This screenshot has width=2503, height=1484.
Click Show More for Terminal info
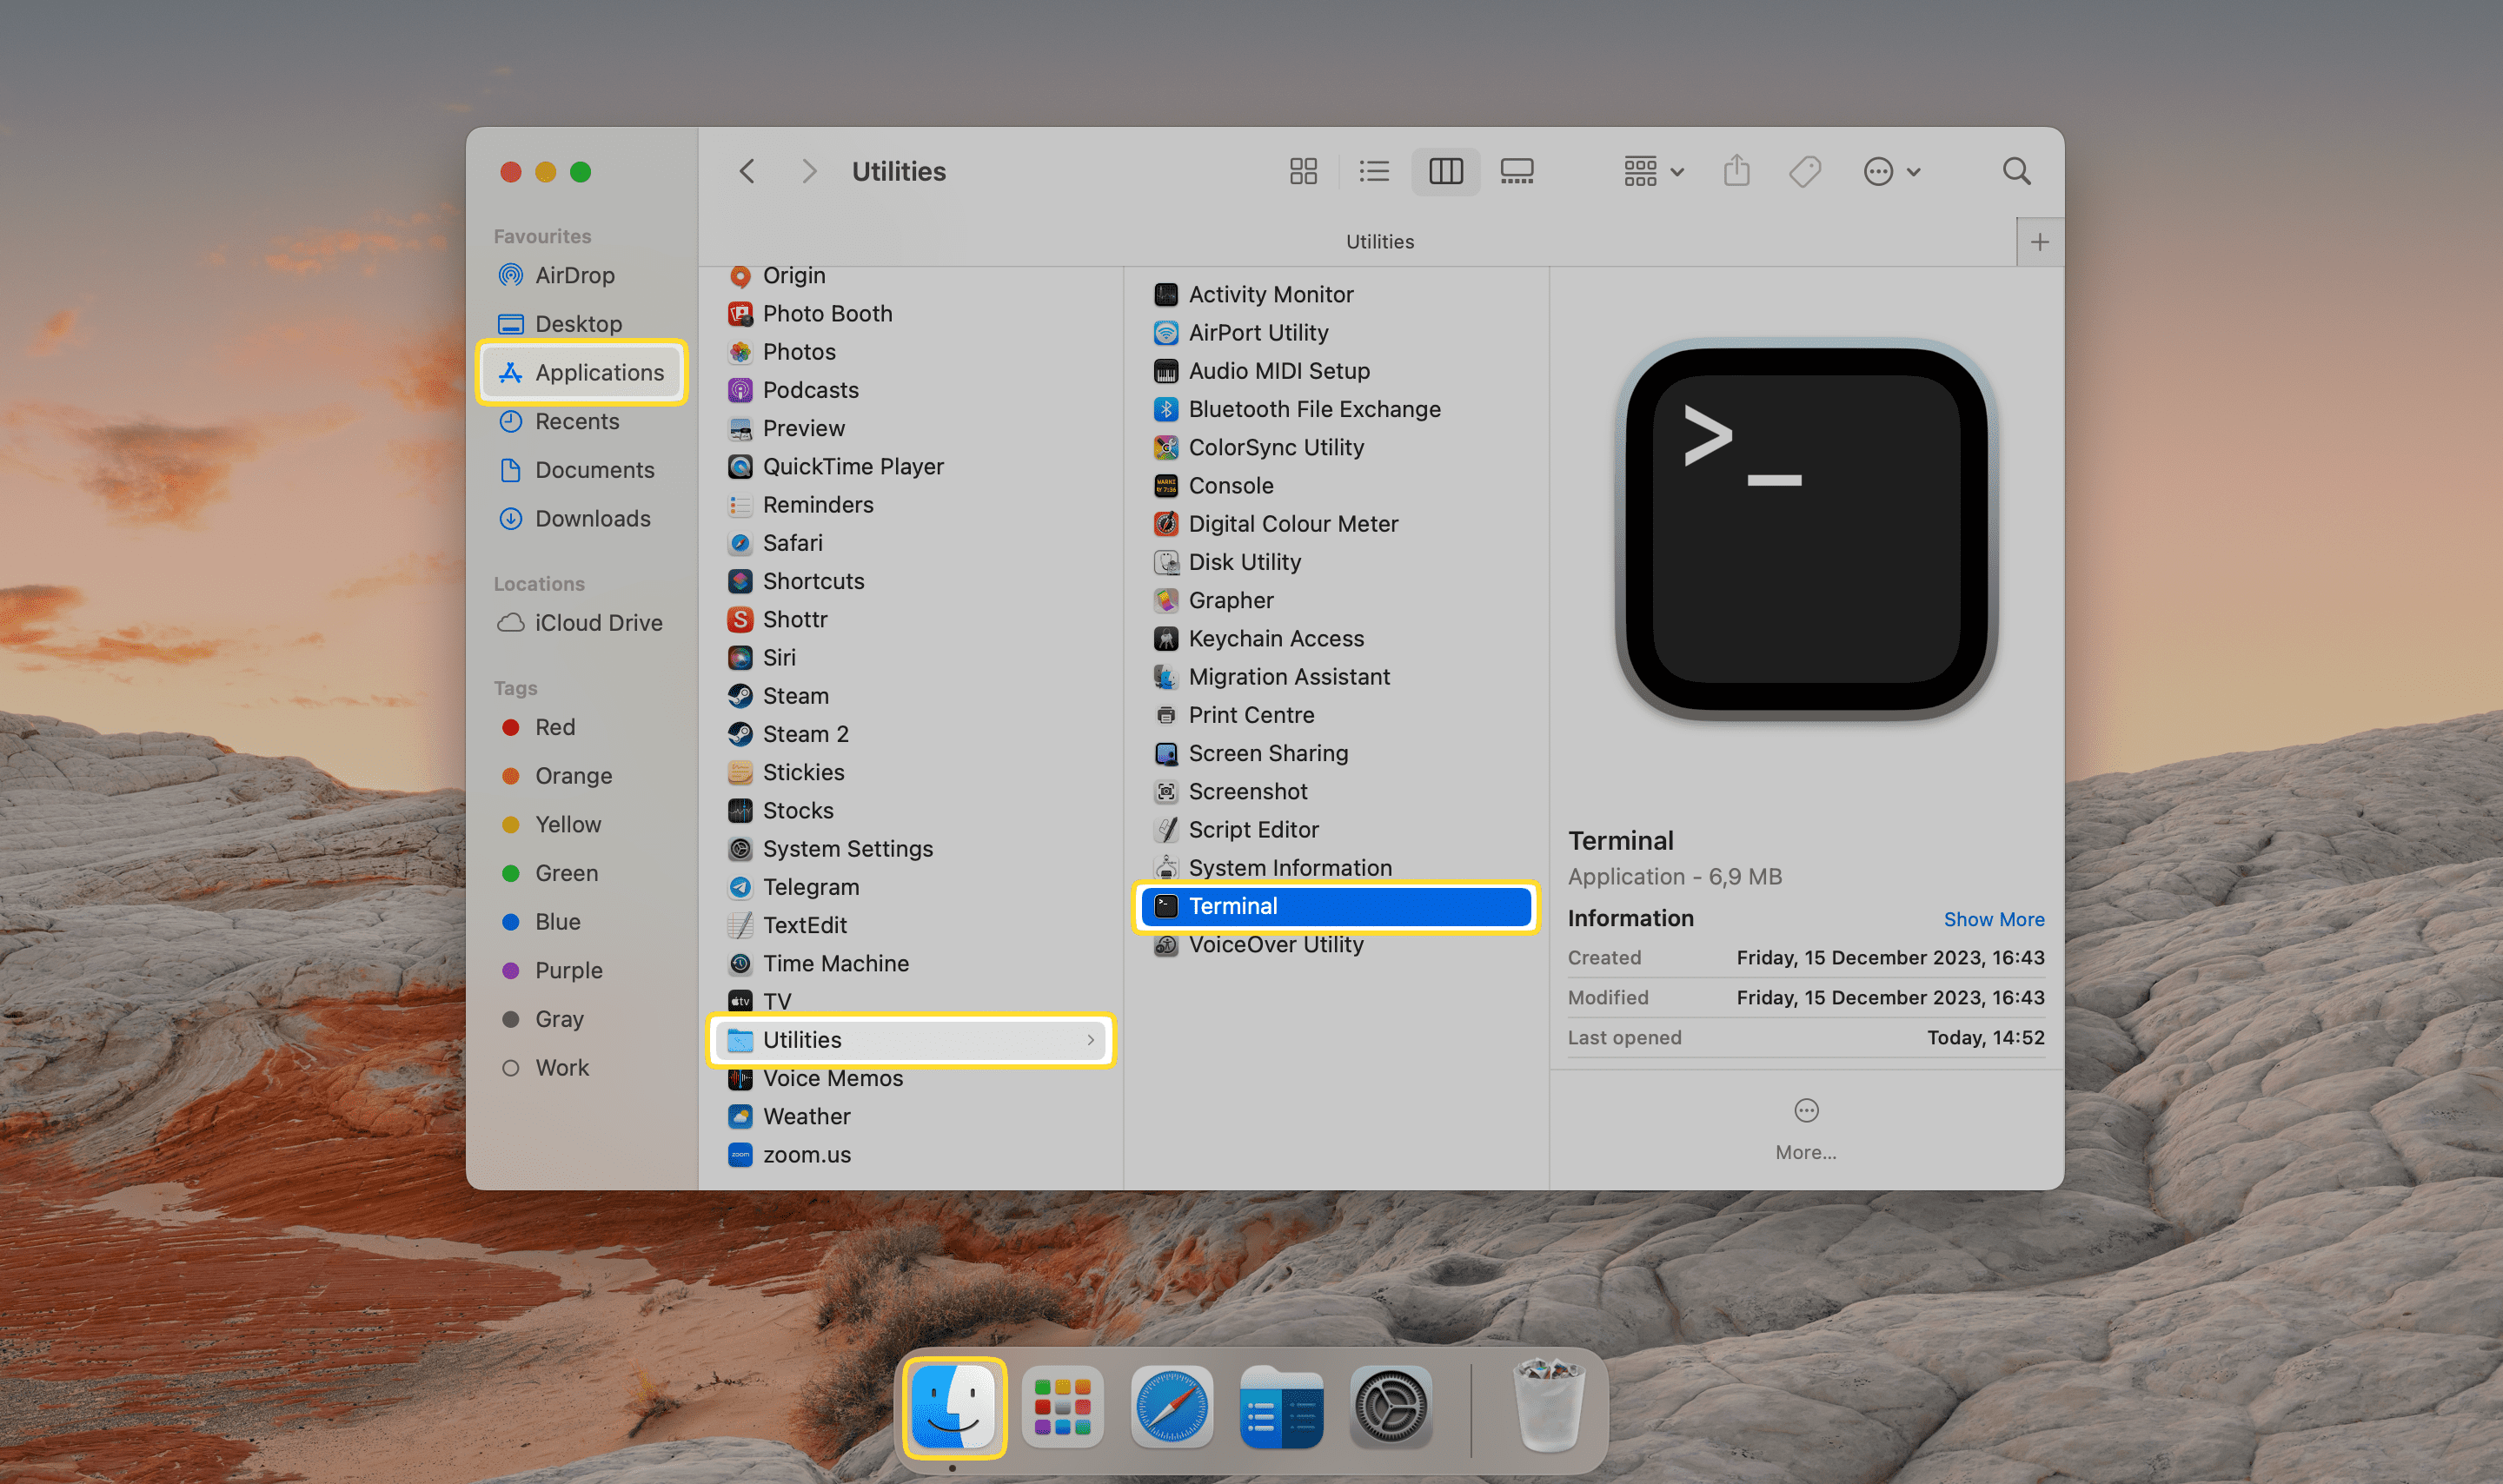pos(1993,918)
